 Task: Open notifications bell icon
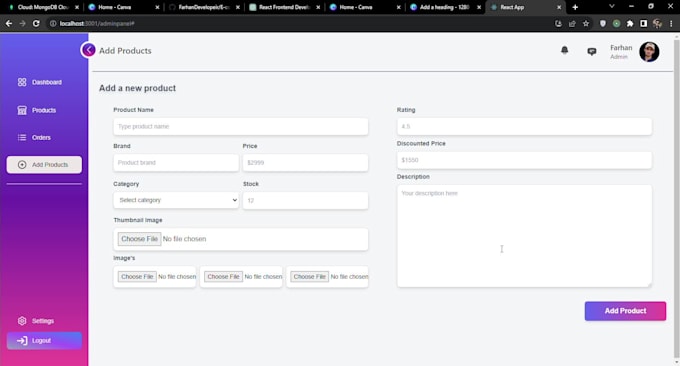(564, 50)
